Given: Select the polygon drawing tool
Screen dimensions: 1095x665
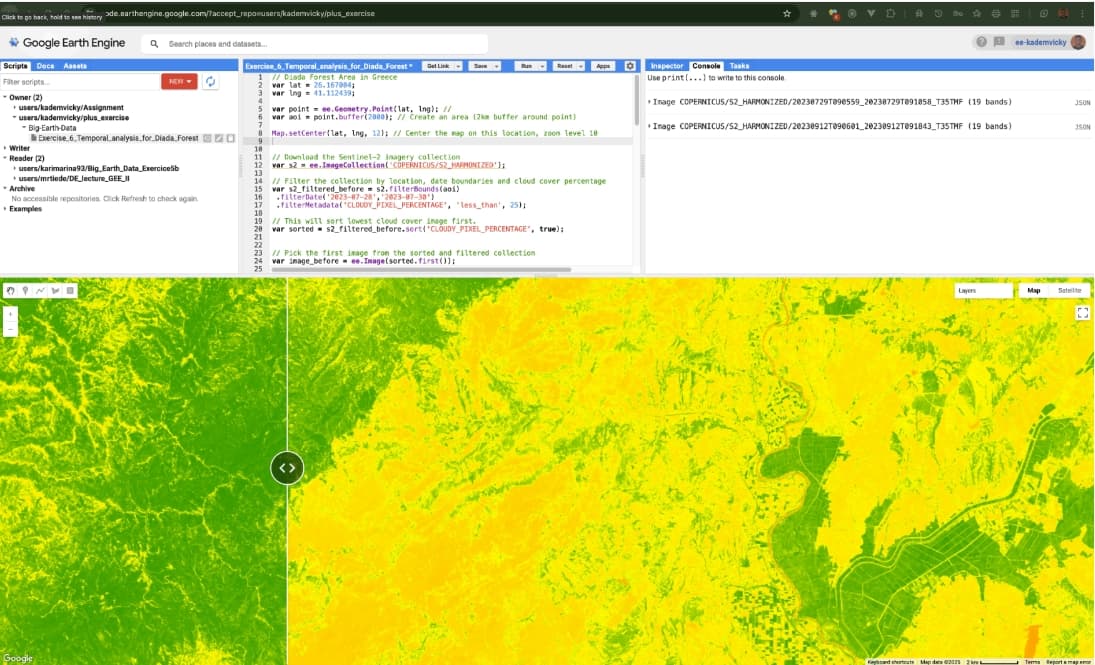Looking at the screenshot, I should point(55,290).
